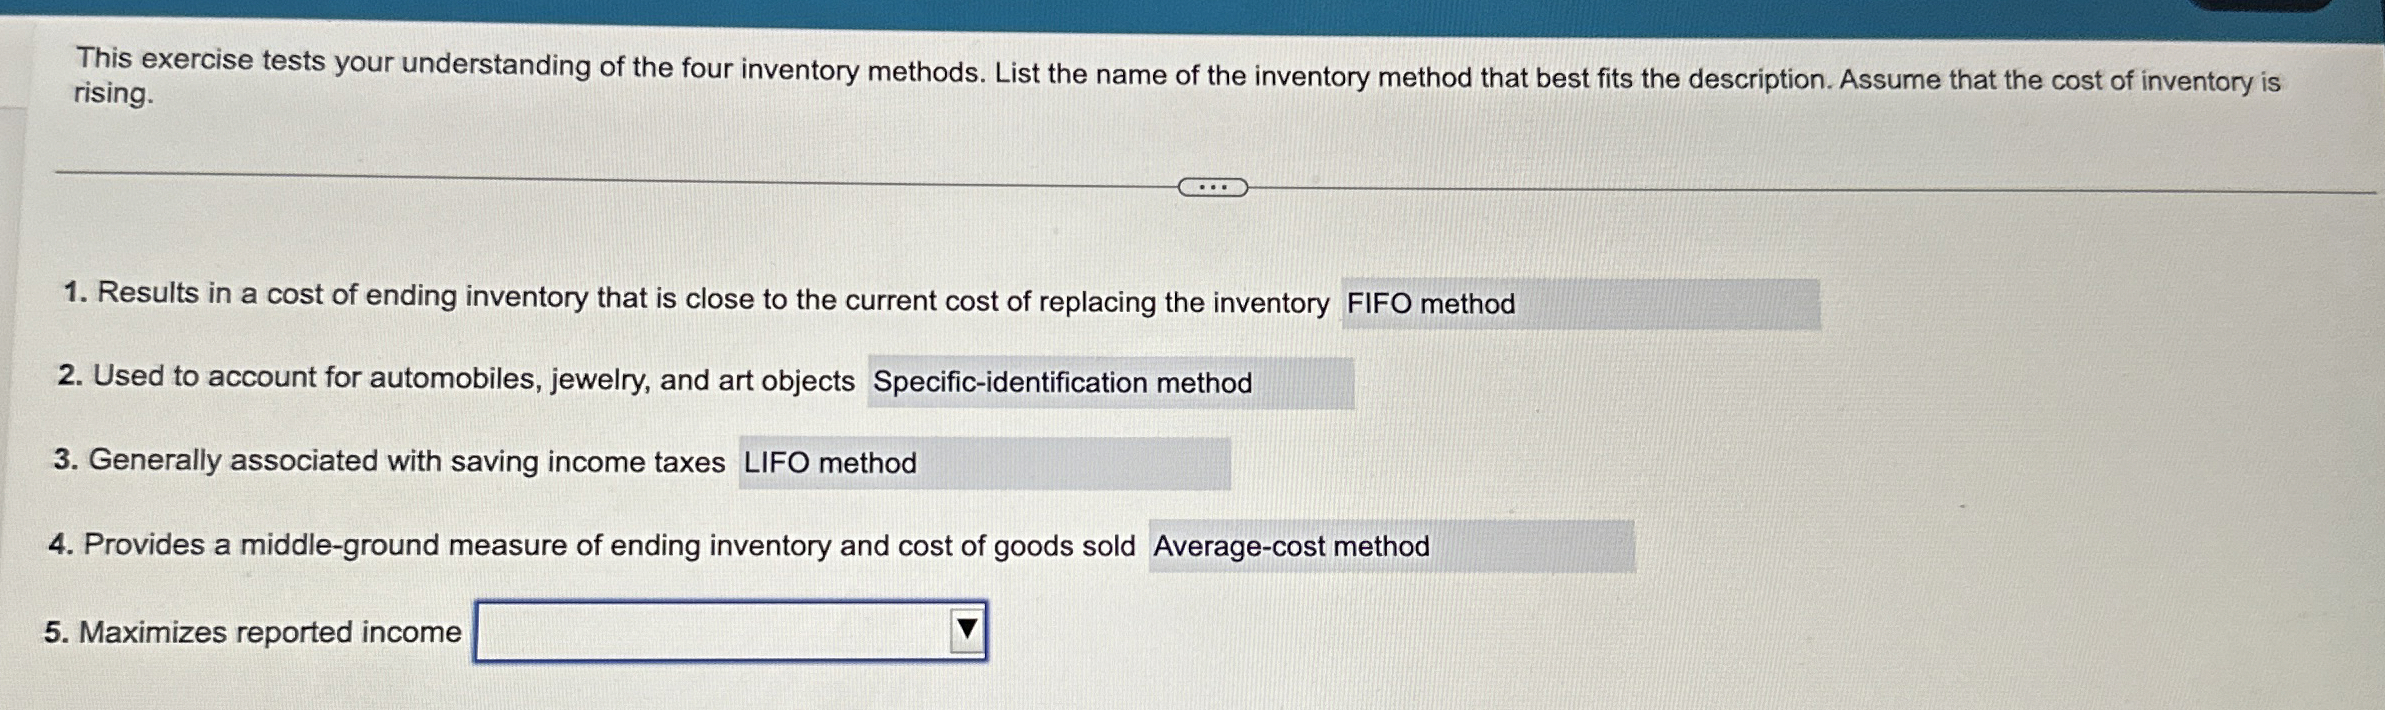Viewport: 2385px width, 710px height.
Task: Open the more-options pill on the horizontal rule
Action: click(1212, 186)
